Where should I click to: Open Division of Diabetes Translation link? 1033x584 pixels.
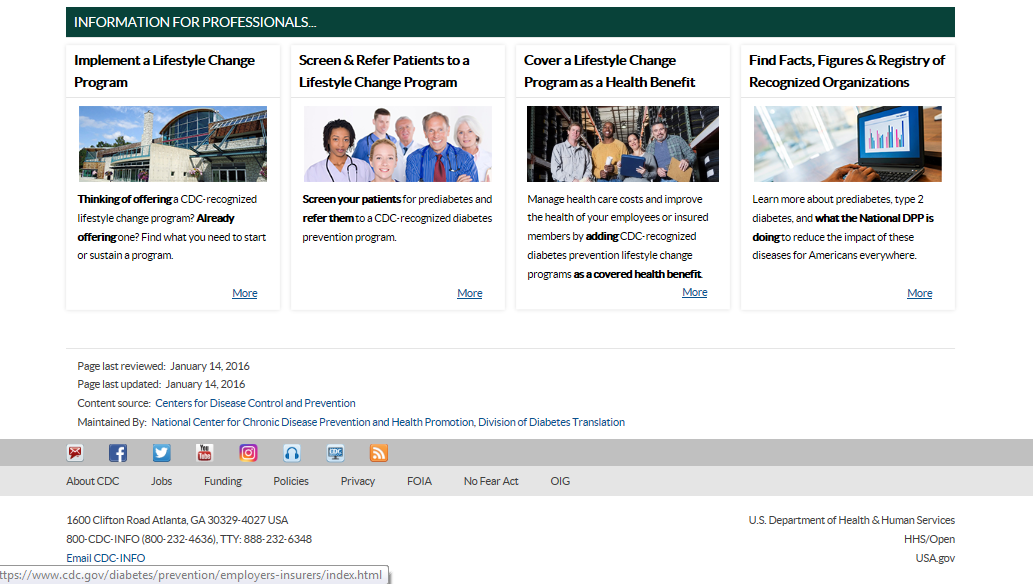(x=551, y=422)
